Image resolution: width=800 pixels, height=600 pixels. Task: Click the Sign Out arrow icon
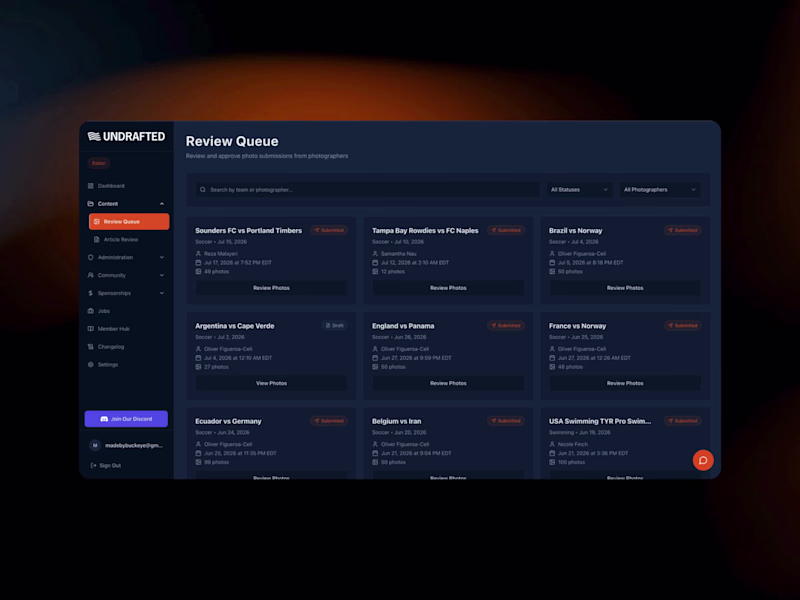[x=93, y=465]
